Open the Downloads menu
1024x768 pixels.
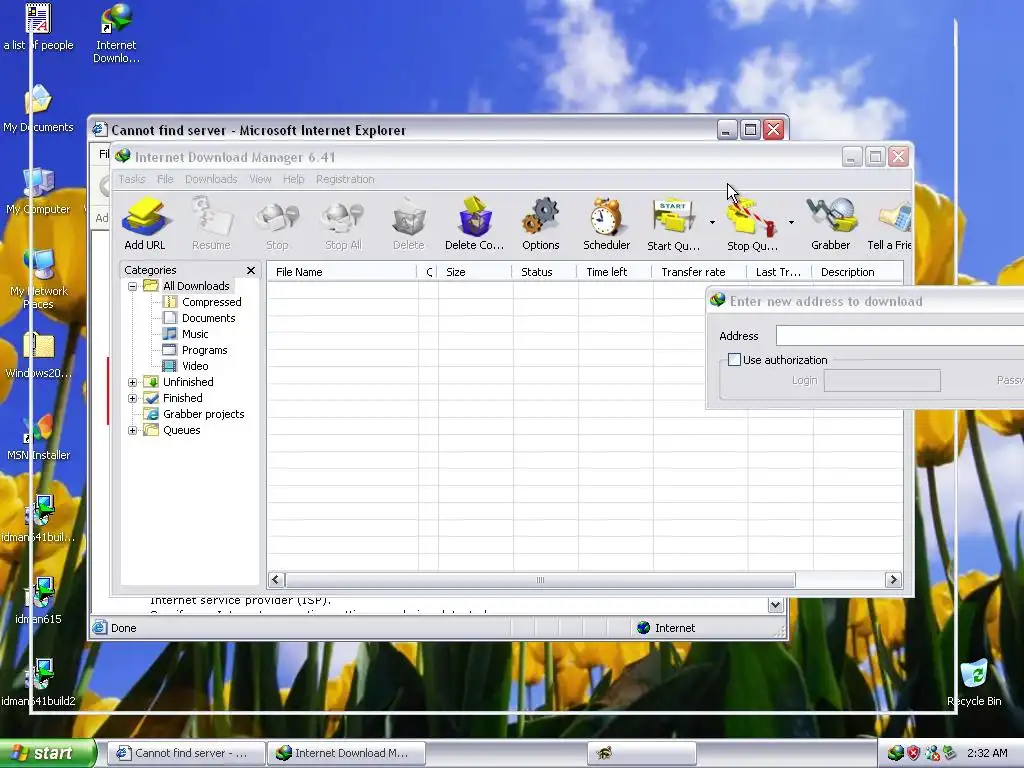point(211,179)
